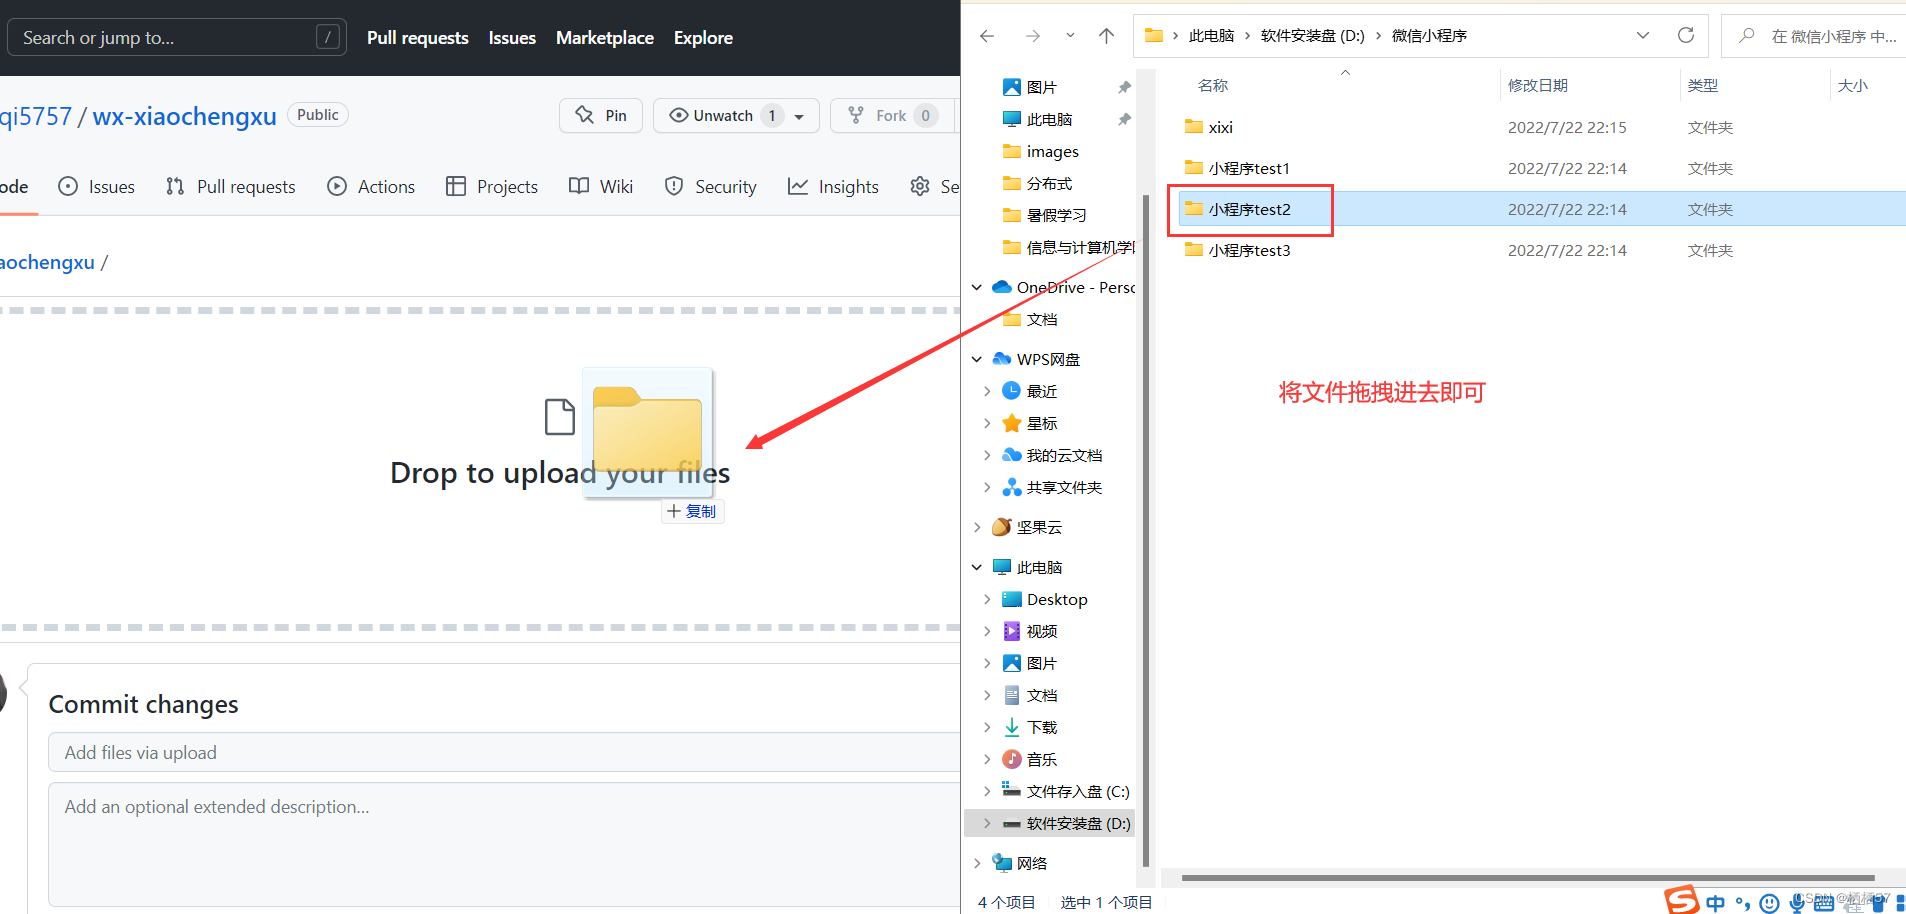Viewport: 1906px width, 914px height.
Task: Click the Sogou input method S icon
Action: pyautogui.click(x=1682, y=900)
